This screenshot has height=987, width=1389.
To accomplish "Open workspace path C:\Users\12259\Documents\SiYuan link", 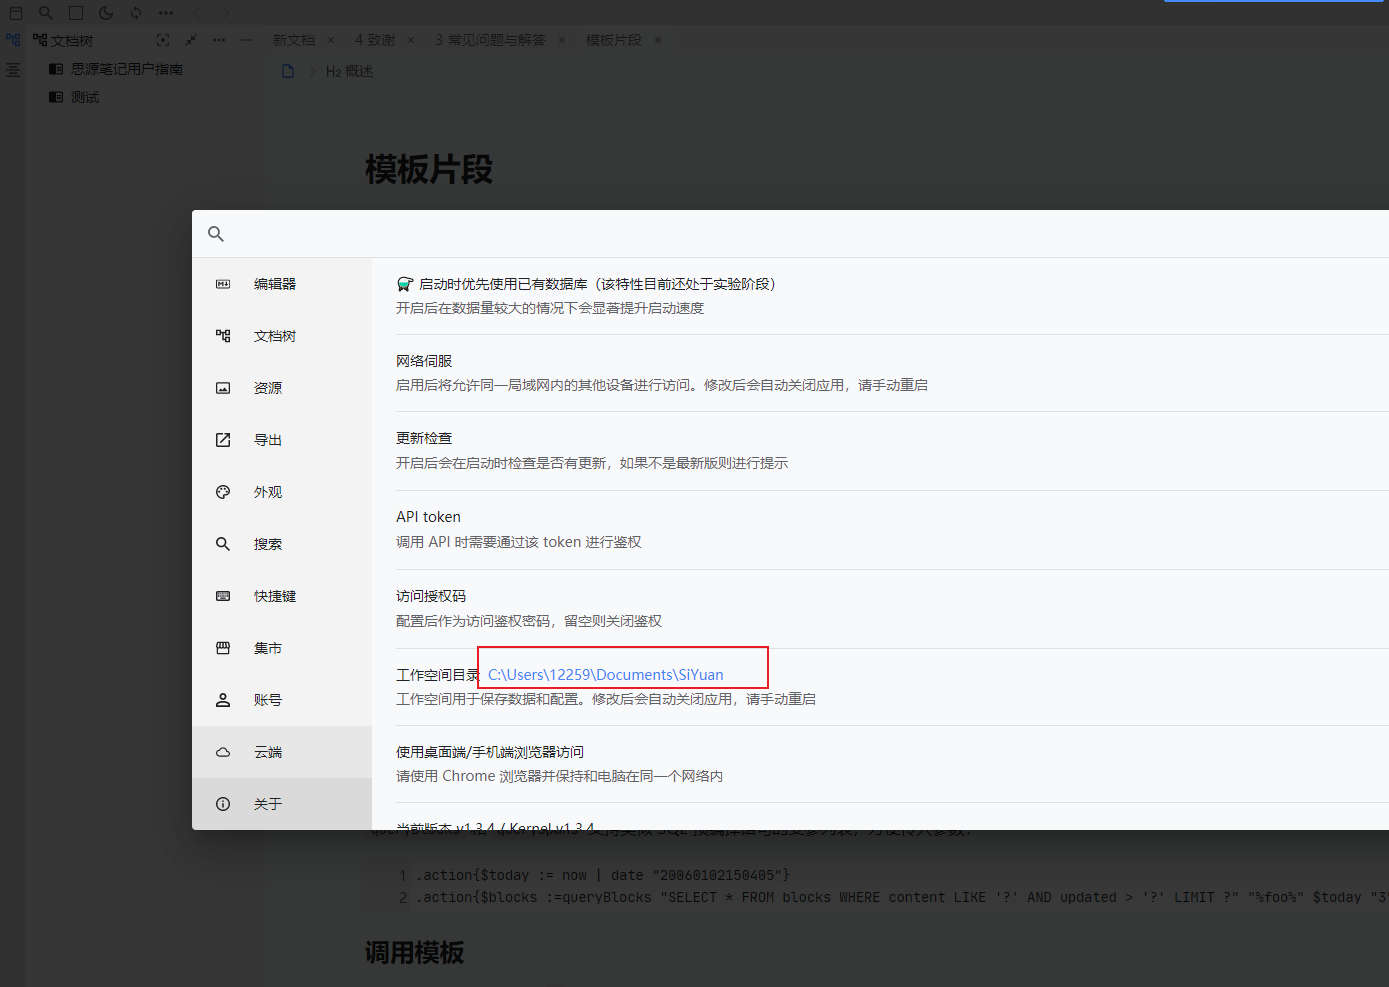I will pyautogui.click(x=605, y=675).
